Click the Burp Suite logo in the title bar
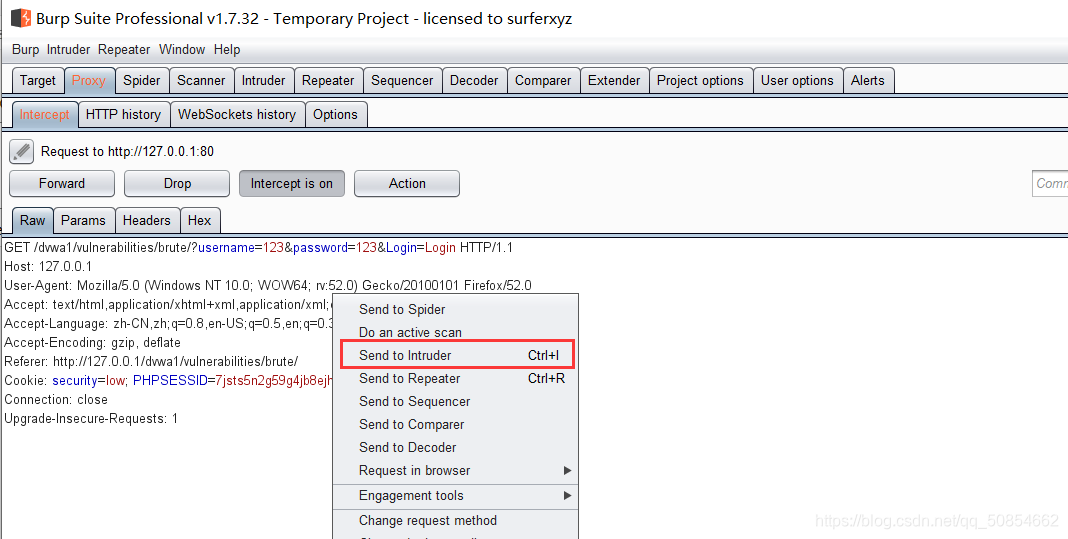 point(20,18)
